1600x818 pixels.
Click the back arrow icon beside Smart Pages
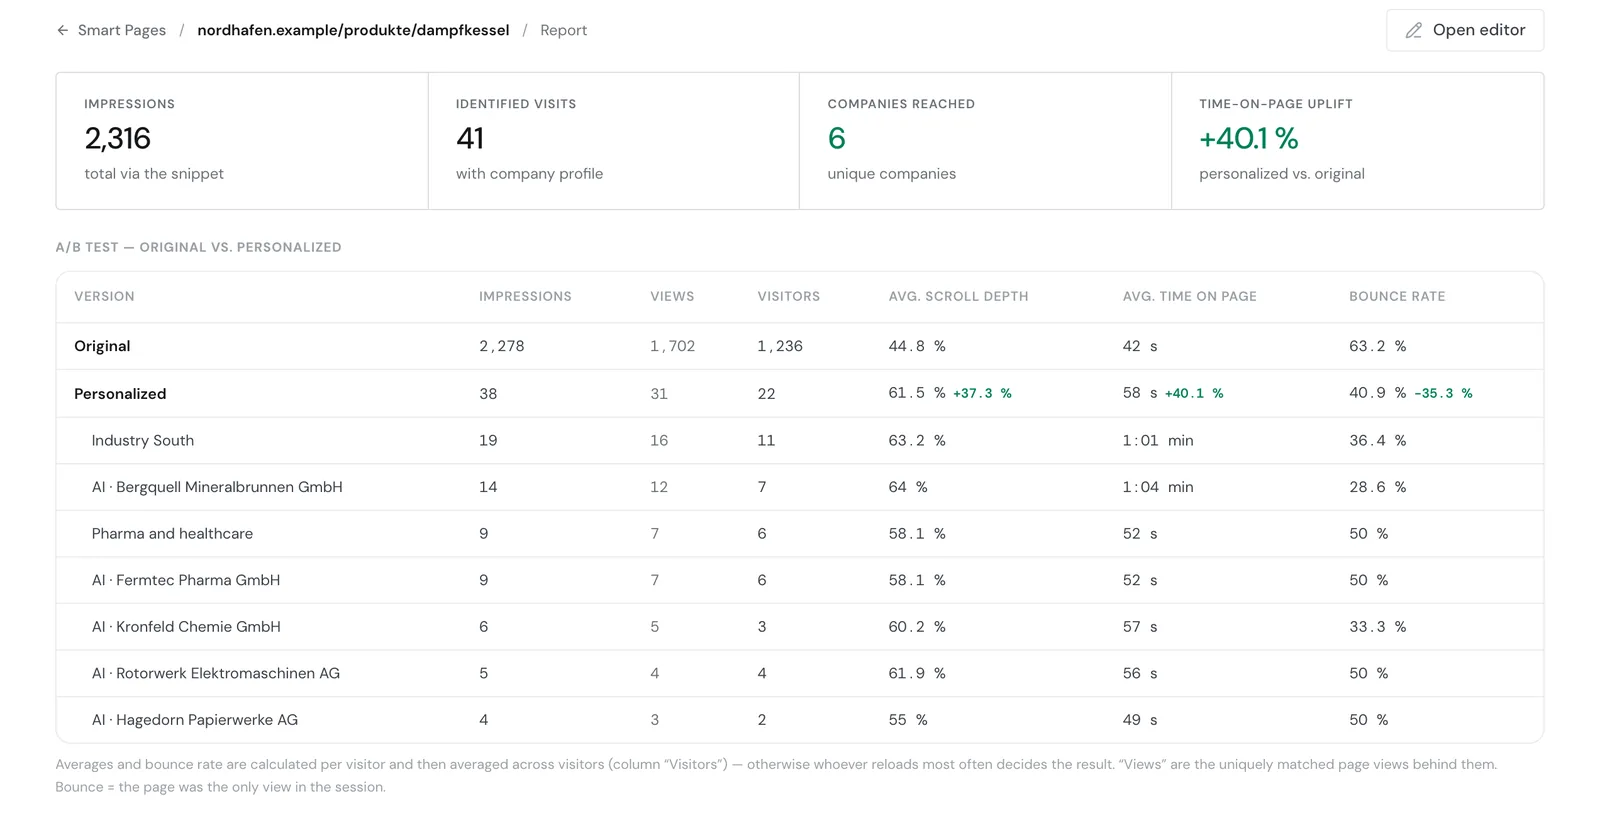coord(63,31)
